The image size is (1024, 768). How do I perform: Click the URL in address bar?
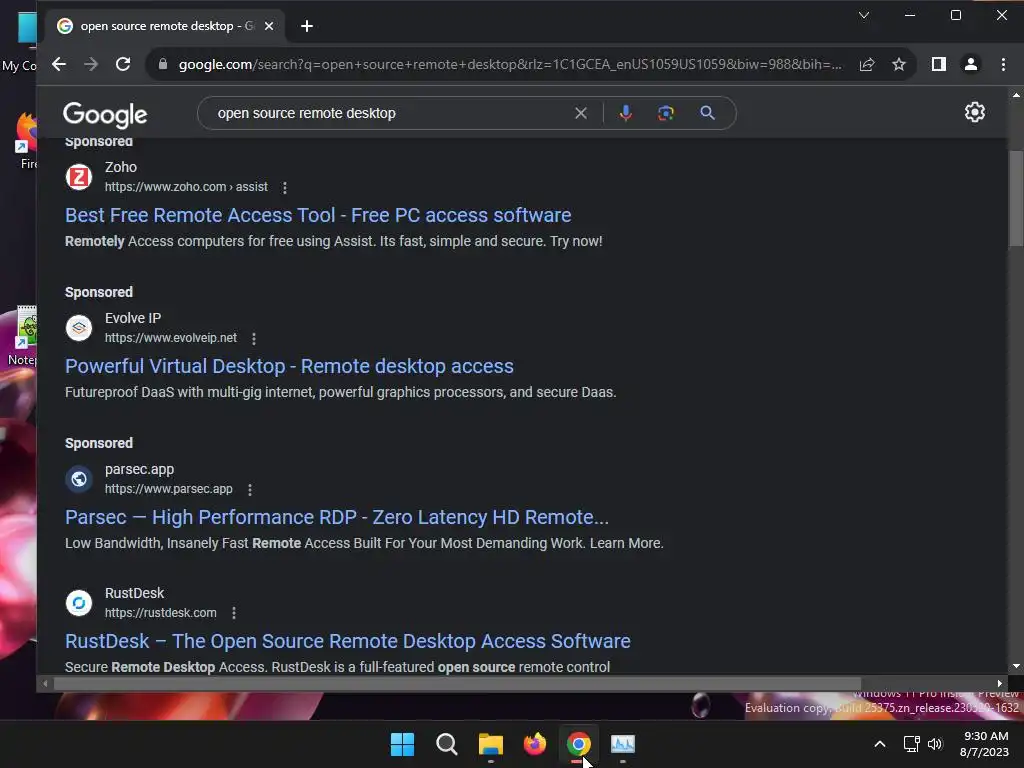pos(509,64)
